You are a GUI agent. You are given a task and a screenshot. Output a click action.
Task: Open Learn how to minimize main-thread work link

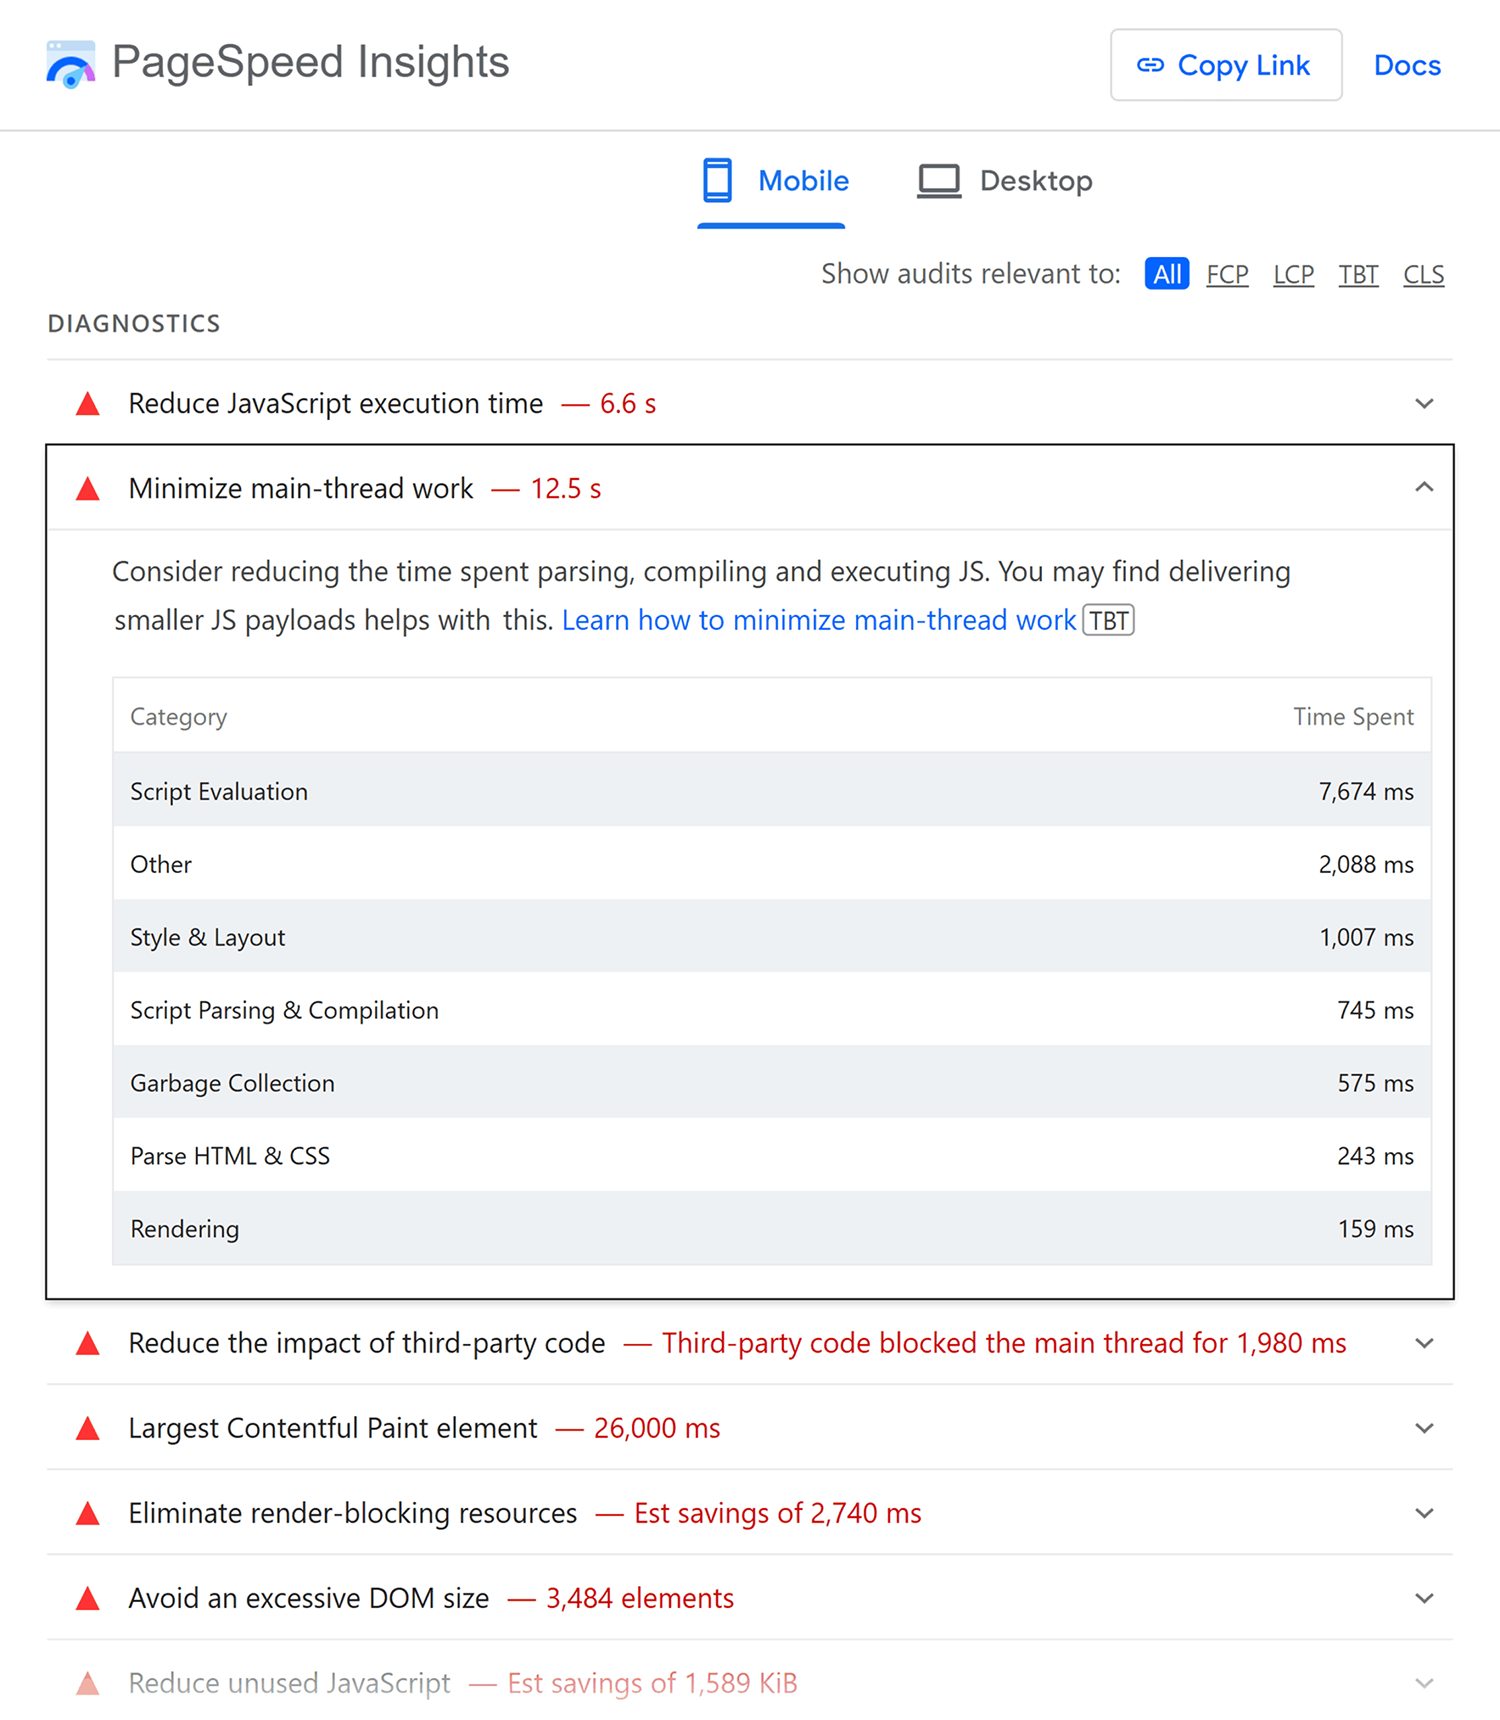click(x=819, y=620)
